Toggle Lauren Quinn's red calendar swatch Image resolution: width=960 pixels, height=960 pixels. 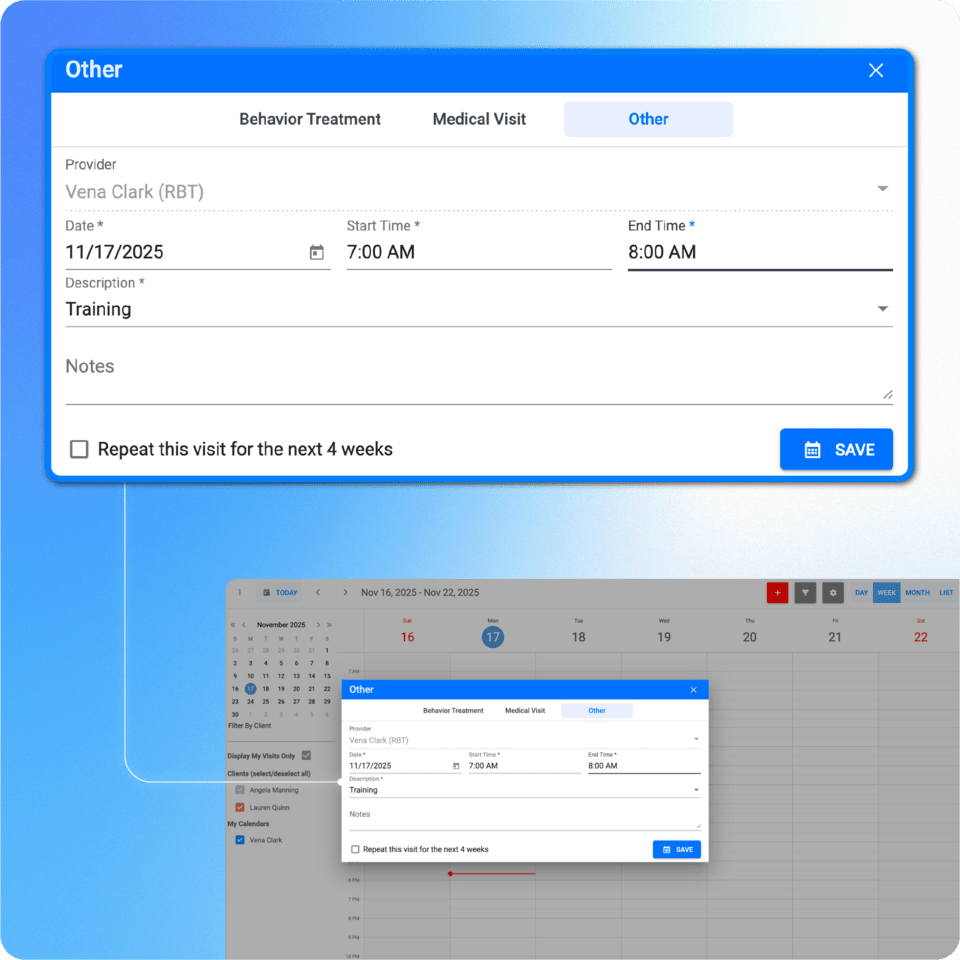coord(239,807)
